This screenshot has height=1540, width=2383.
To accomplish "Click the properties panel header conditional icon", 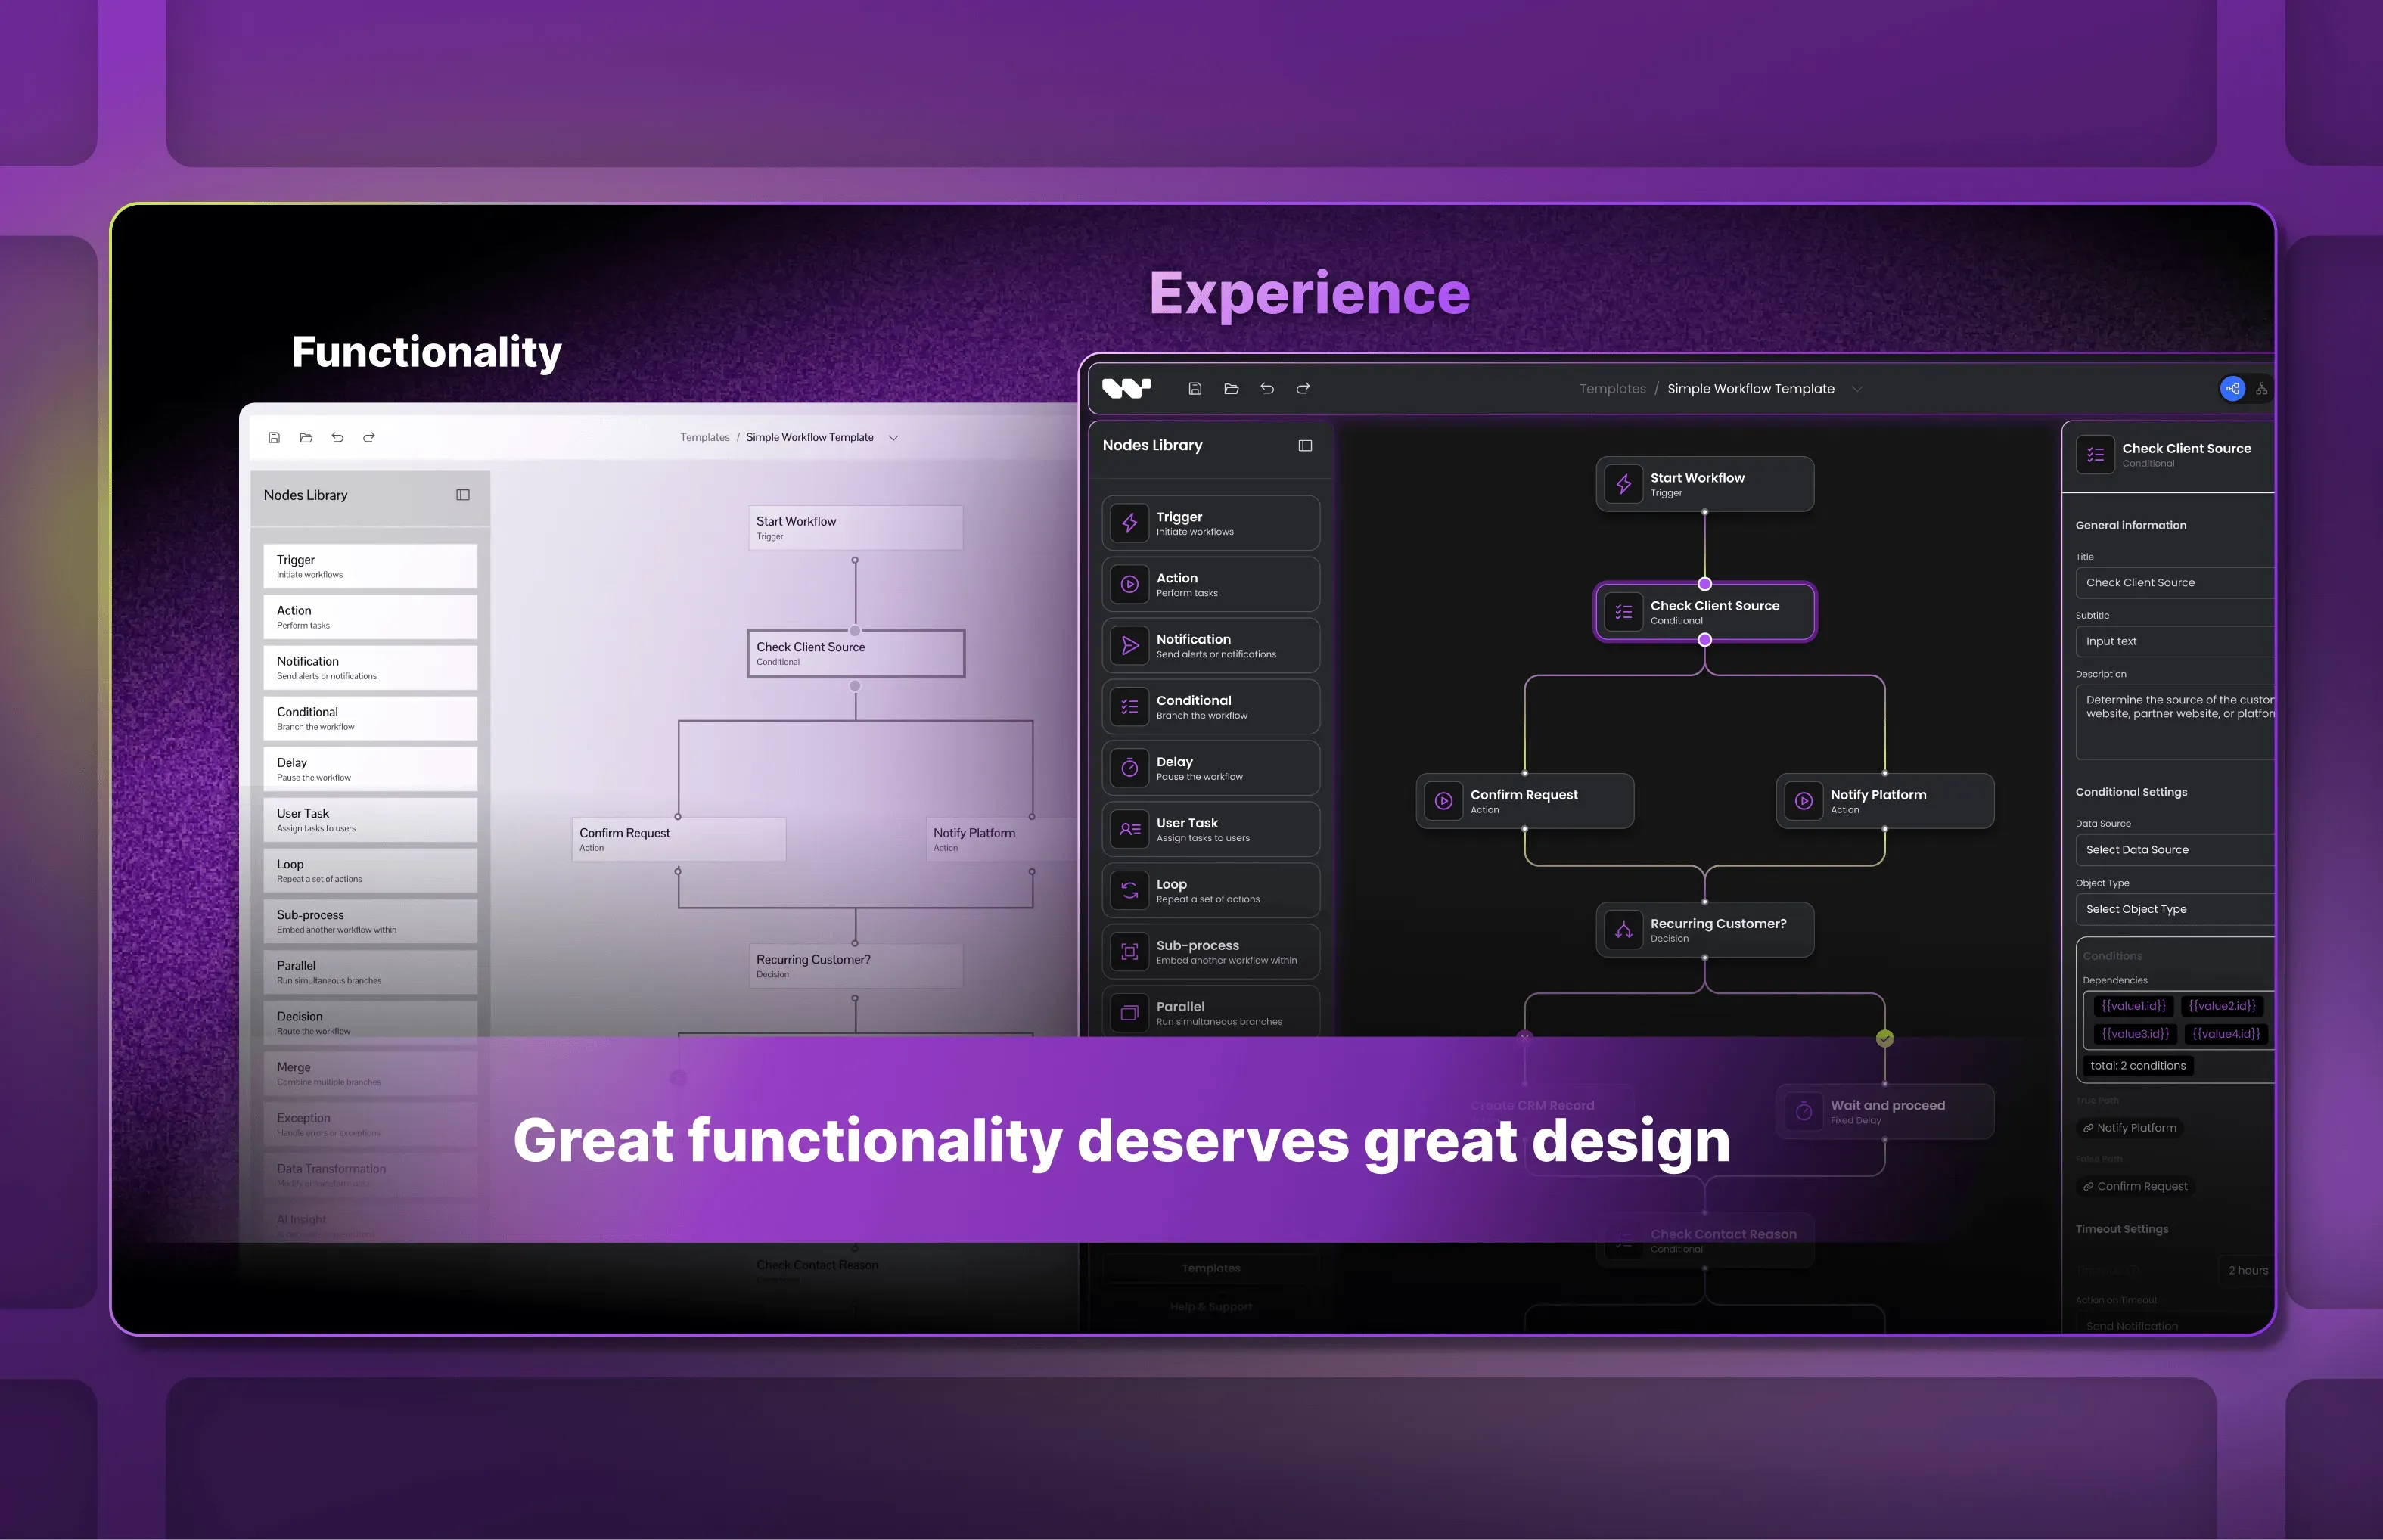I will (2095, 455).
